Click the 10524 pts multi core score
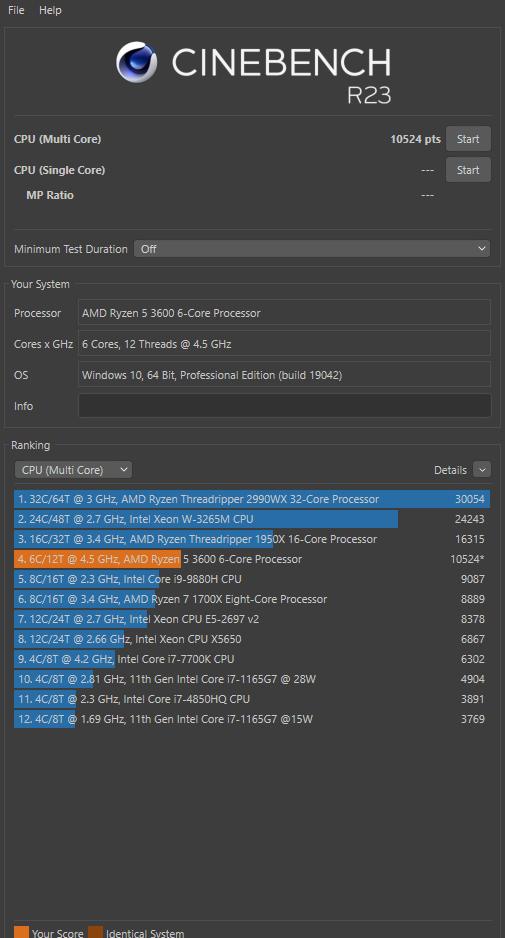 point(415,139)
